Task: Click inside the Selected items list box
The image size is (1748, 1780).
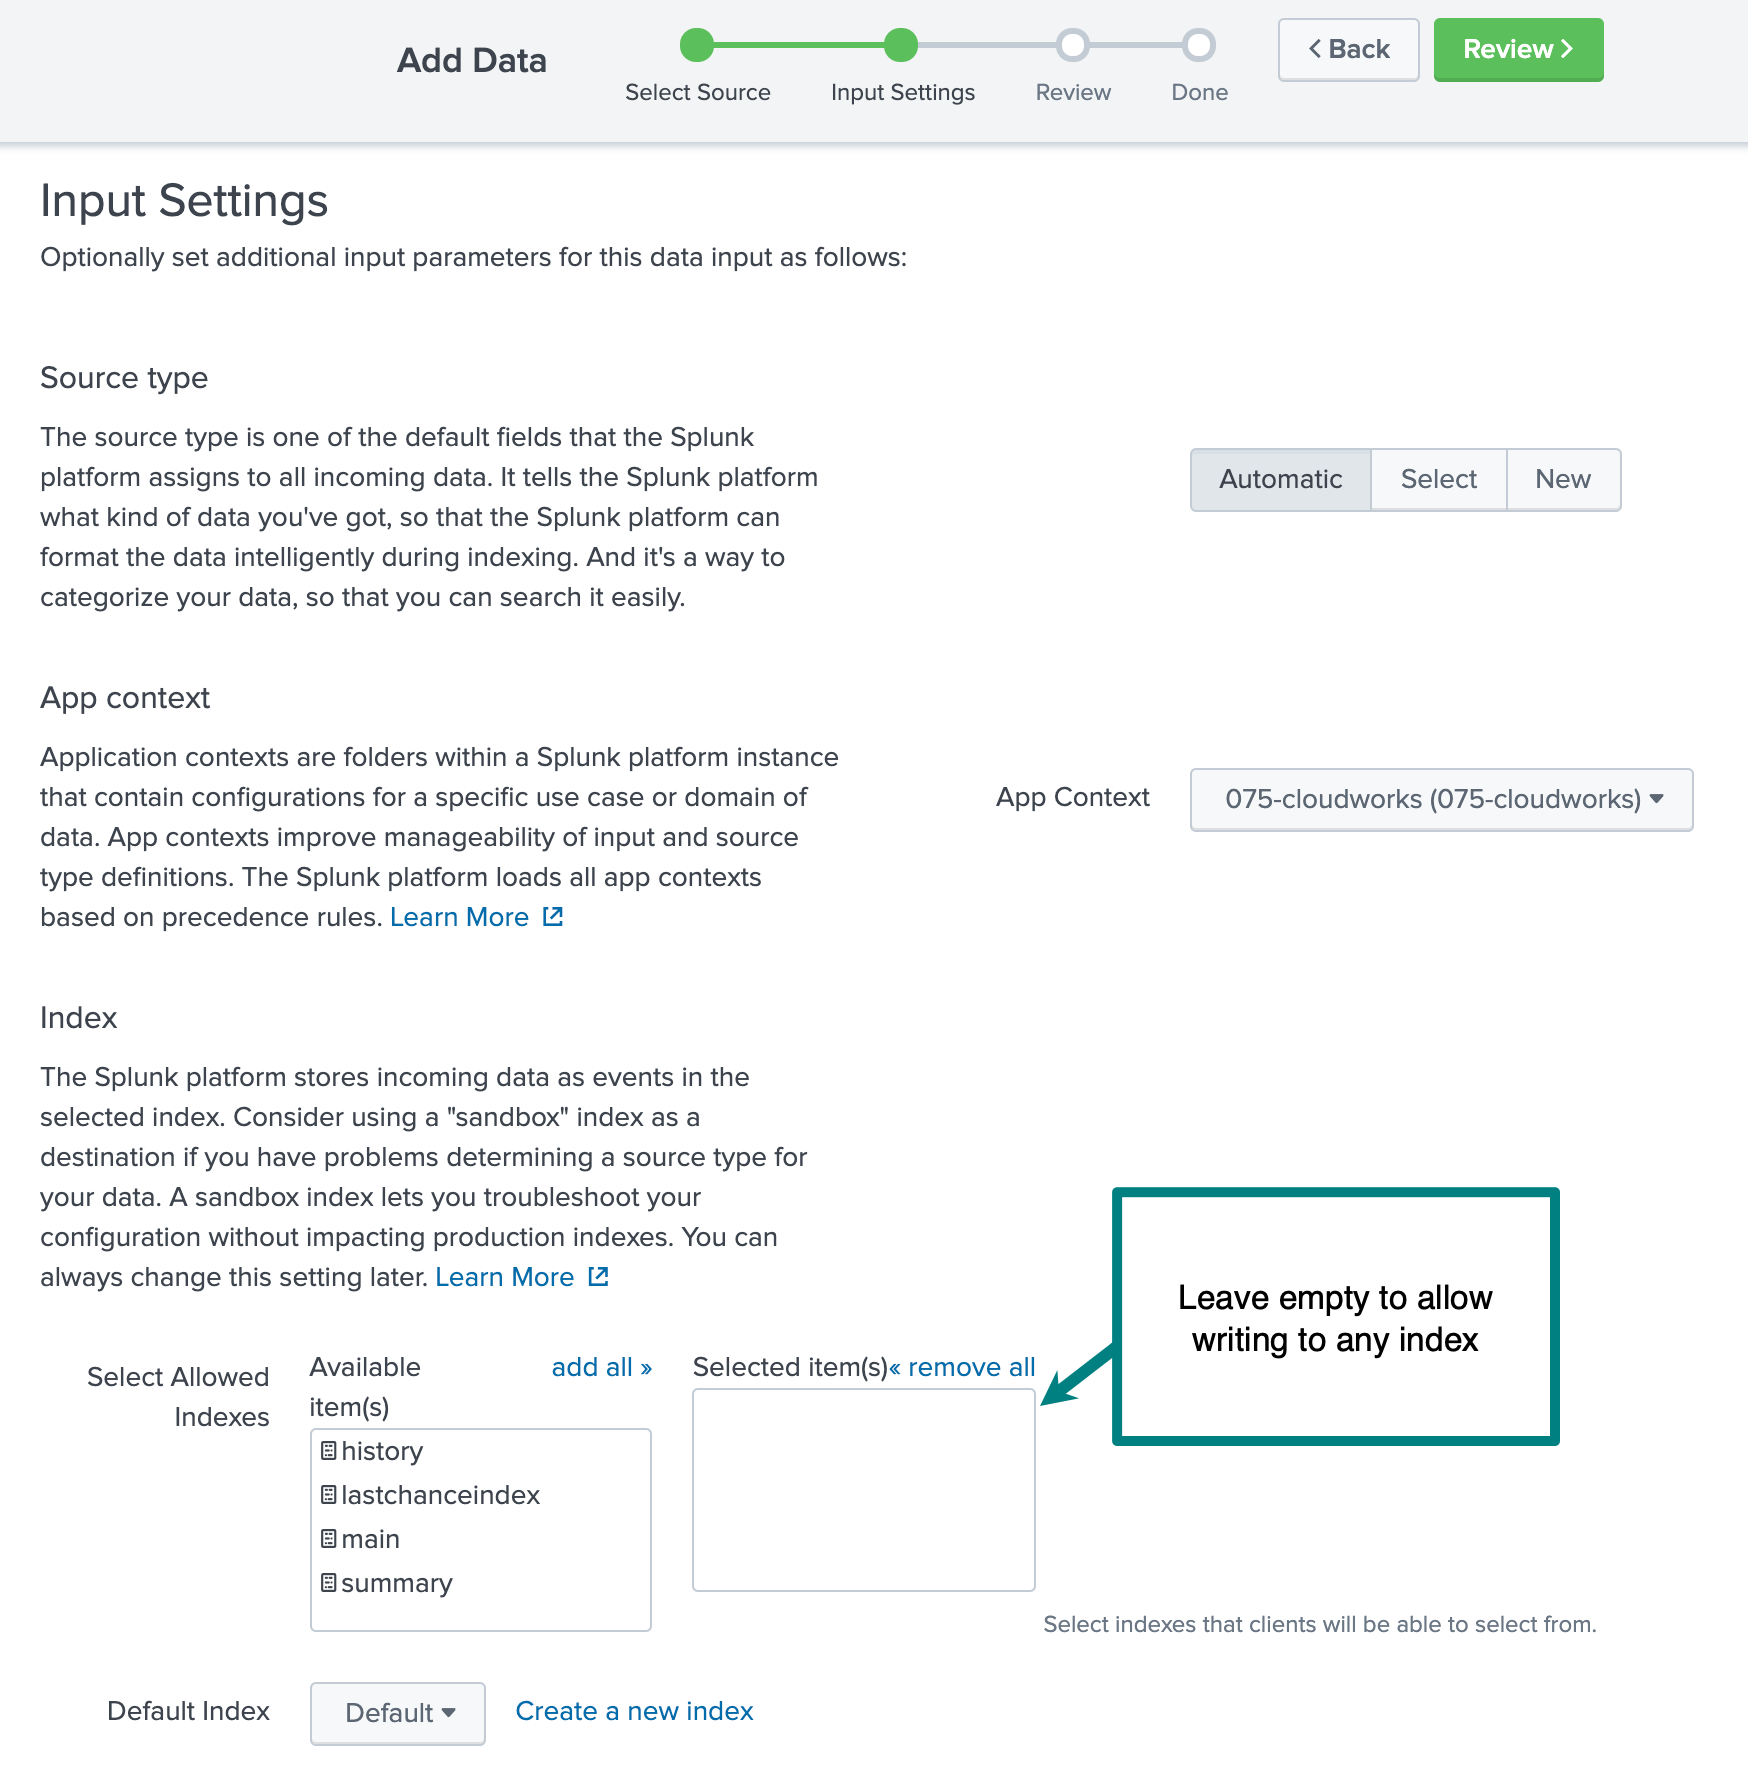Action: click(863, 1489)
